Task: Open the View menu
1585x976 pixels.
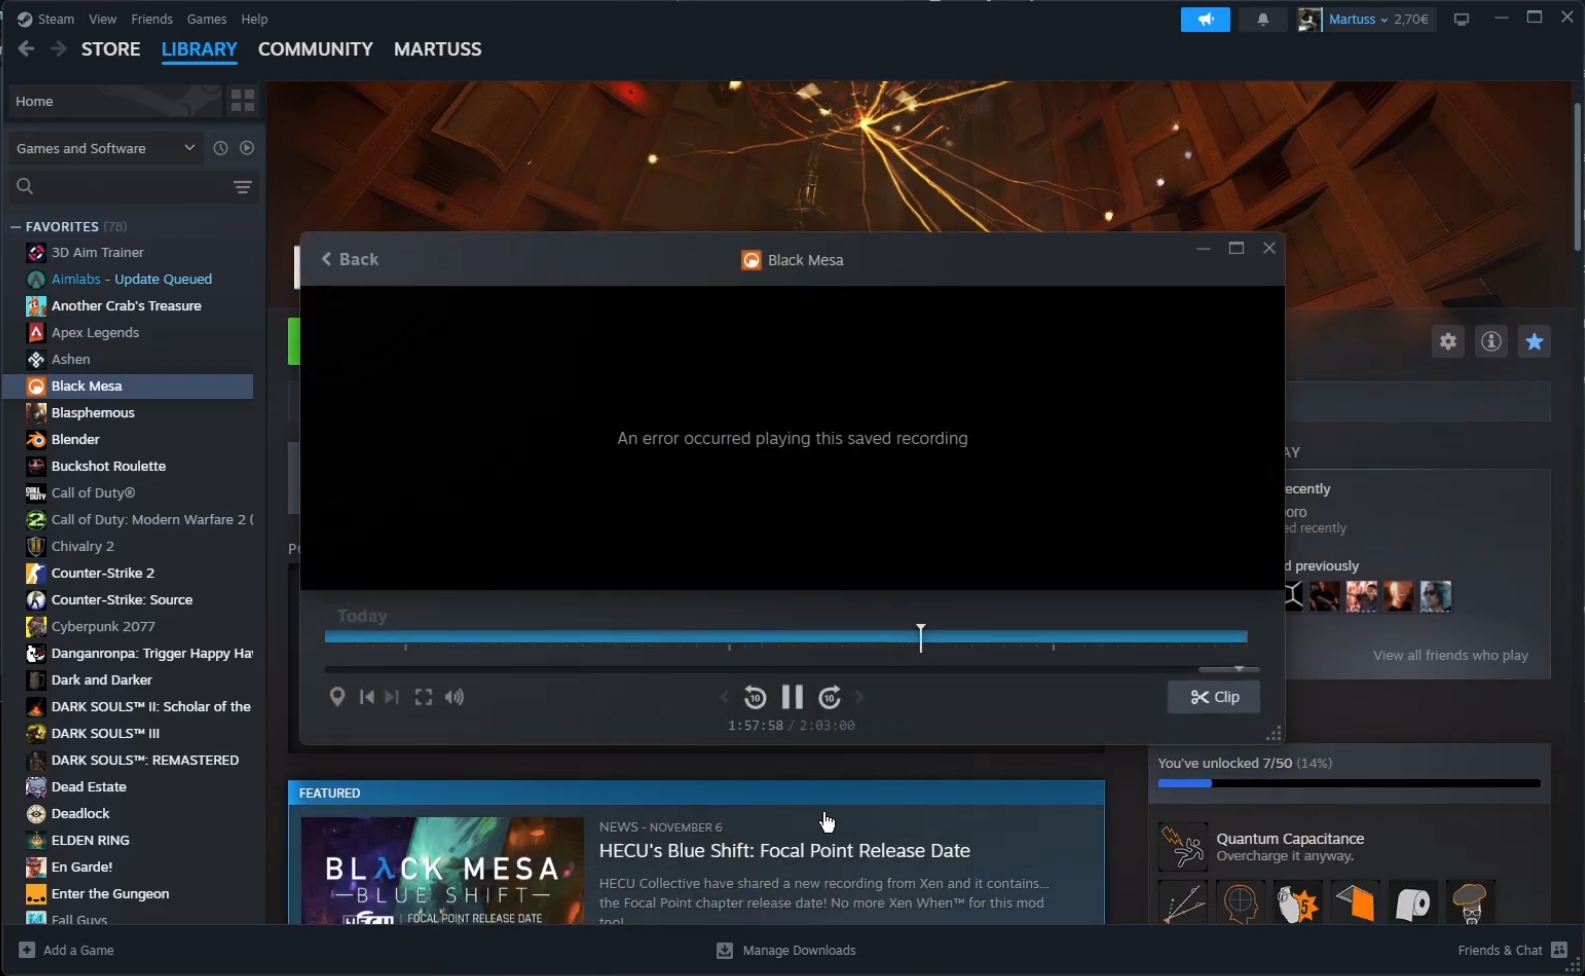Action: click(102, 19)
